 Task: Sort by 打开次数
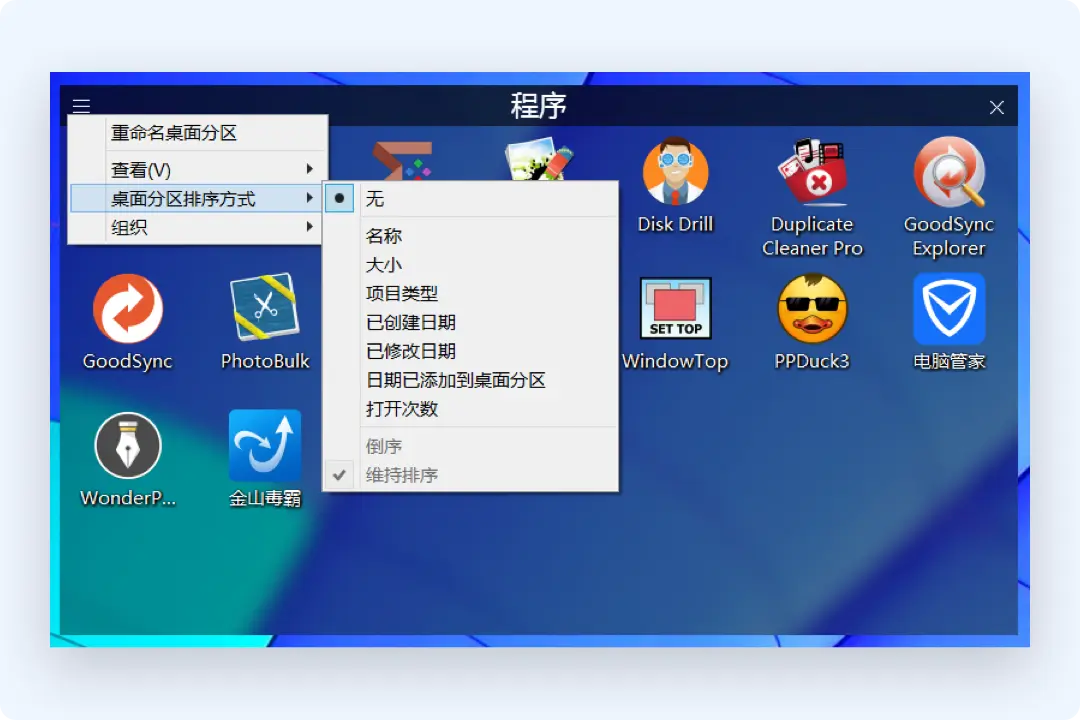470,409
